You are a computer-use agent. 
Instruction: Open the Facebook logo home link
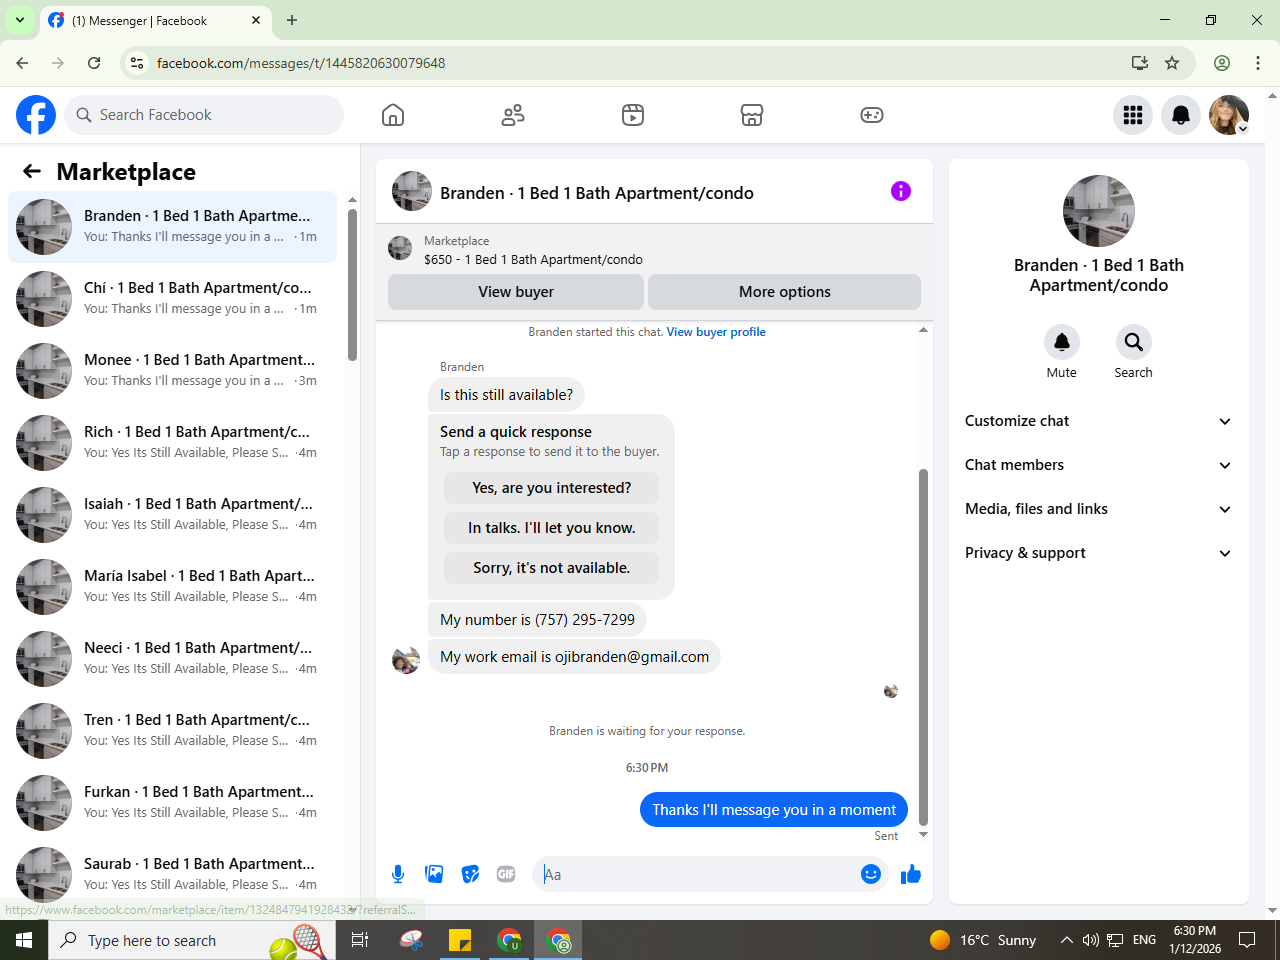pos(36,115)
